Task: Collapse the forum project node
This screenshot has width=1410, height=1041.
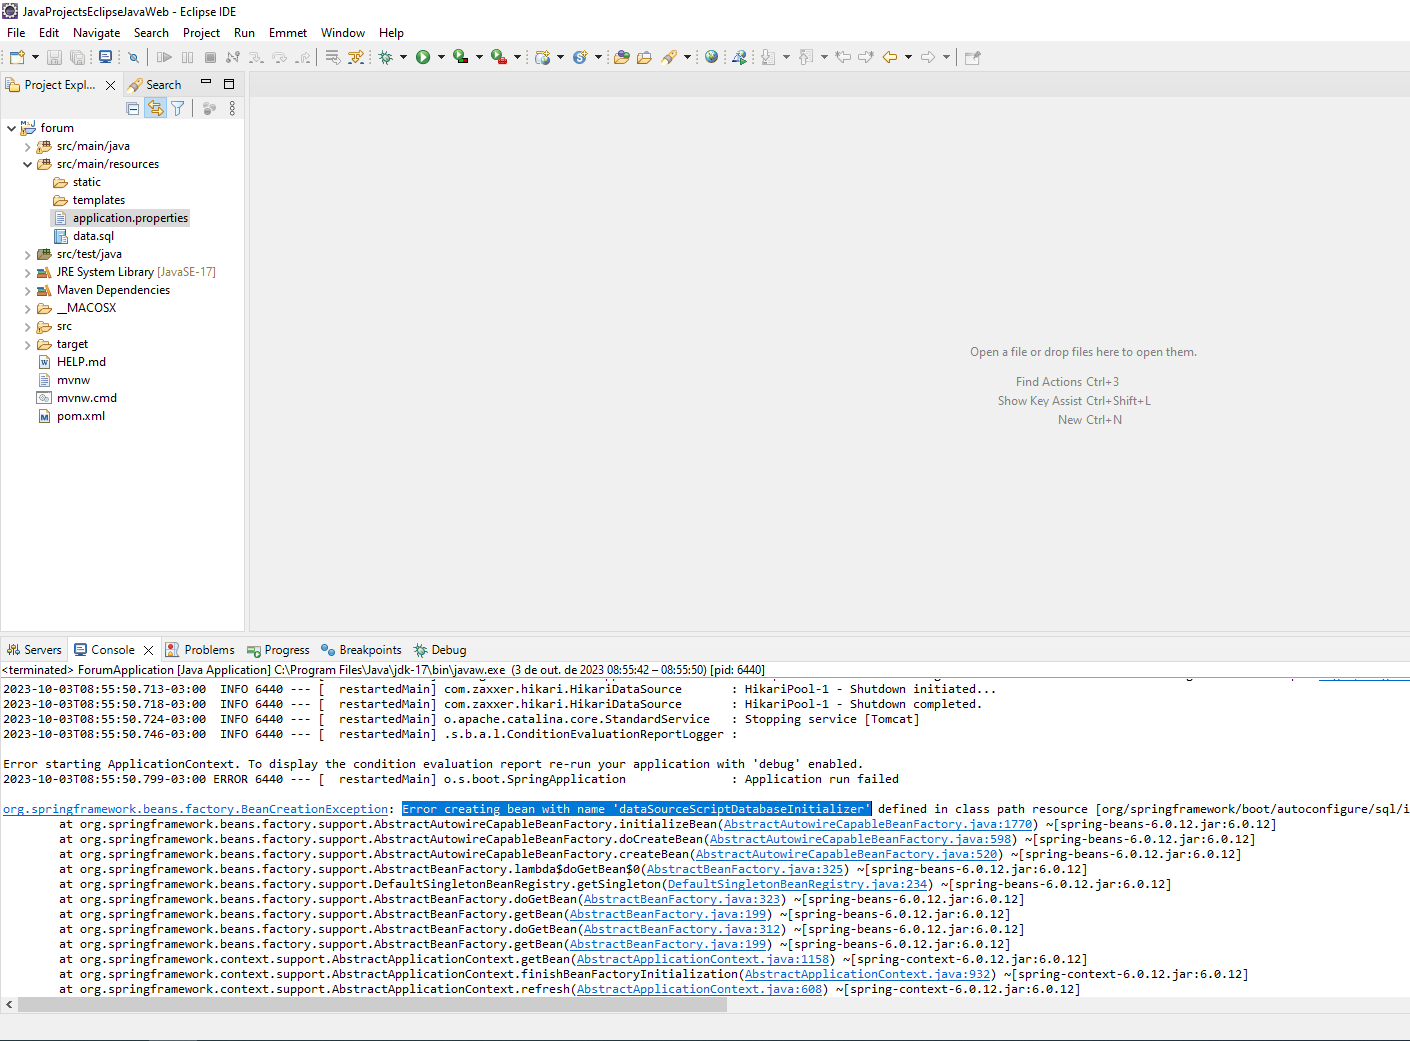Action: 11,128
